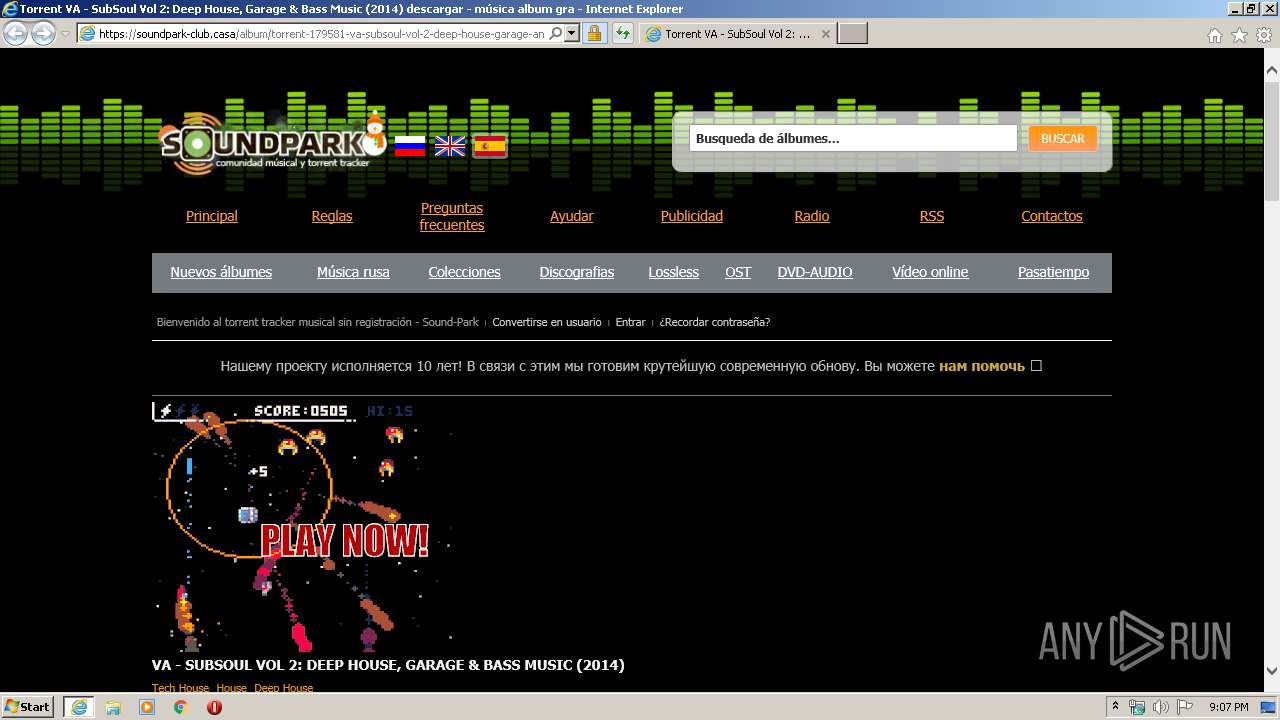Open the Ayudar link
The width and height of the screenshot is (1280, 720).
(x=572, y=216)
